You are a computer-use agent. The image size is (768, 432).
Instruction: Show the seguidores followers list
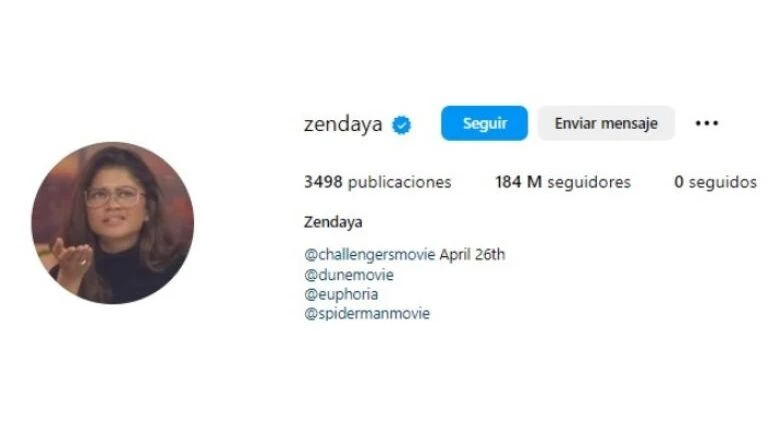point(562,182)
